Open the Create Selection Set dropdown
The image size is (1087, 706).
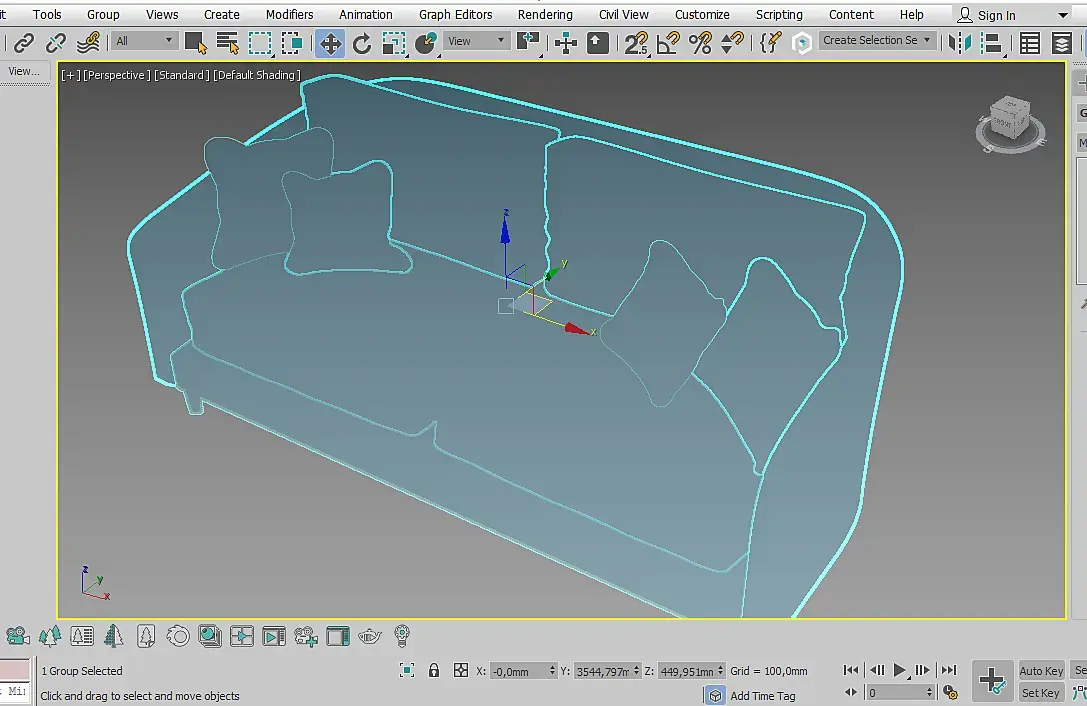(x=877, y=41)
